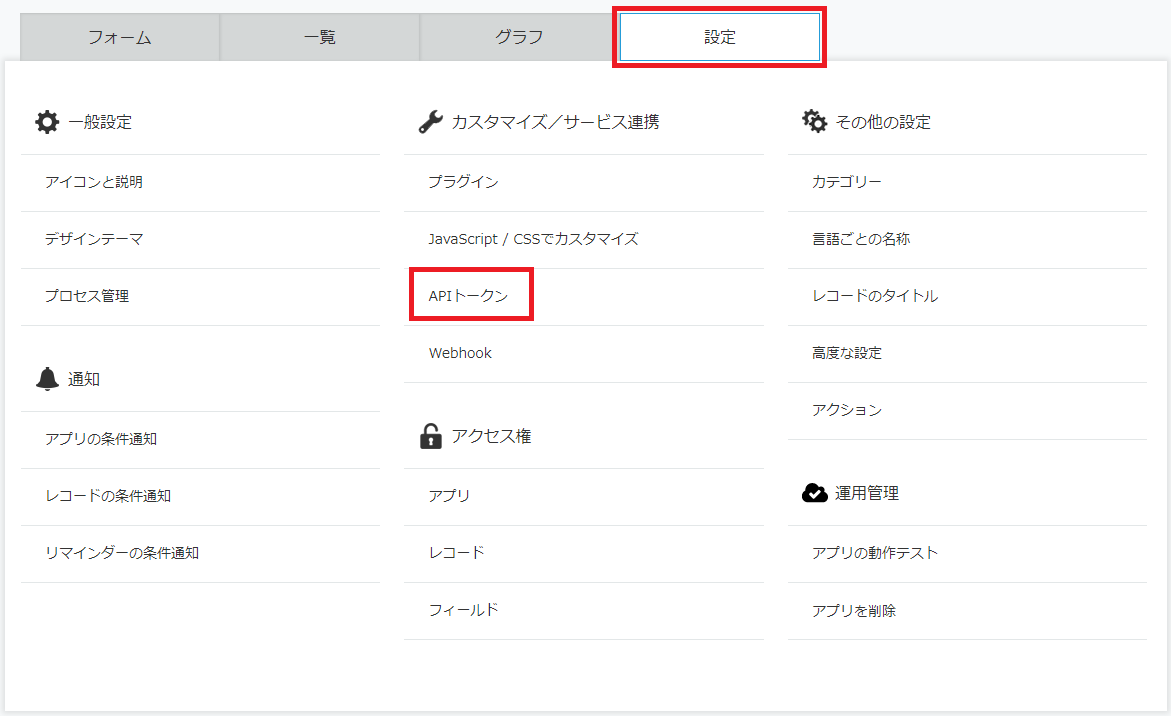Viewport: 1171px width, 716px height.
Task: Open プロセス管理 settings
Action: click(x=87, y=296)
